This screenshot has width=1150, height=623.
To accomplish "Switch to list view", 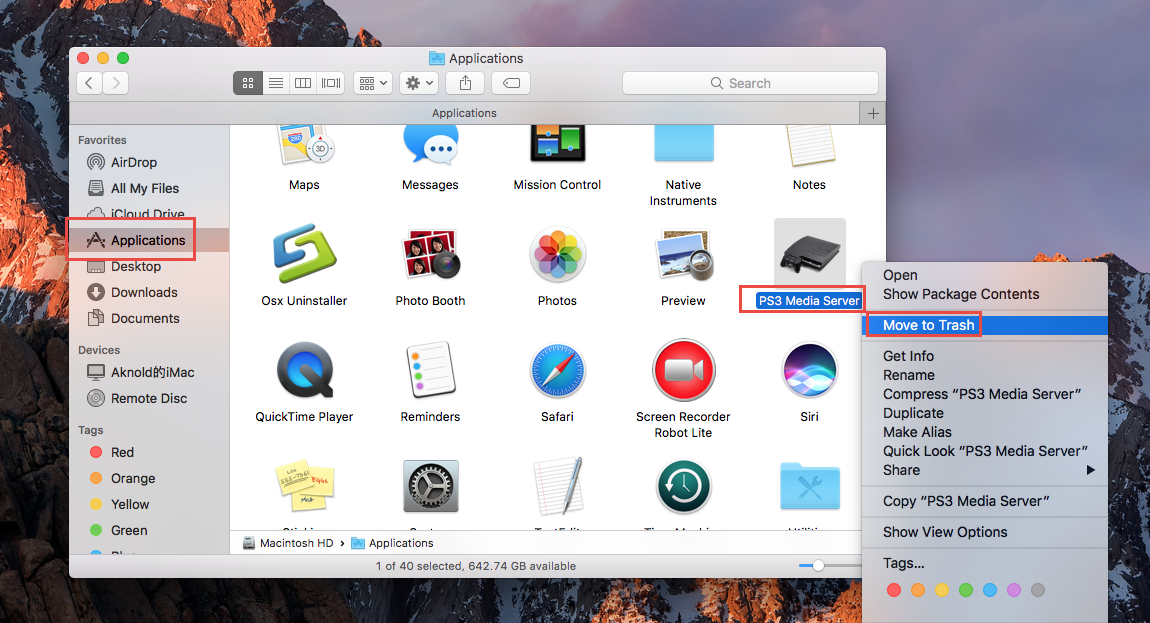I will click(x=275, y=83).
